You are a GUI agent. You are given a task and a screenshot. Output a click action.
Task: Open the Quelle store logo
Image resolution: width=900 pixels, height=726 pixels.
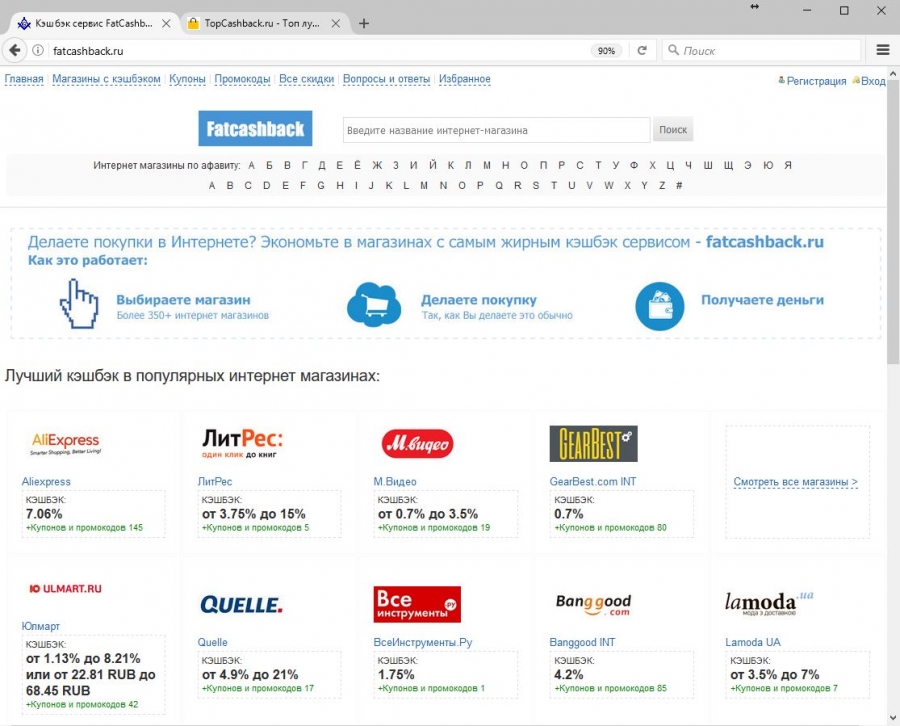coord(241,605)
